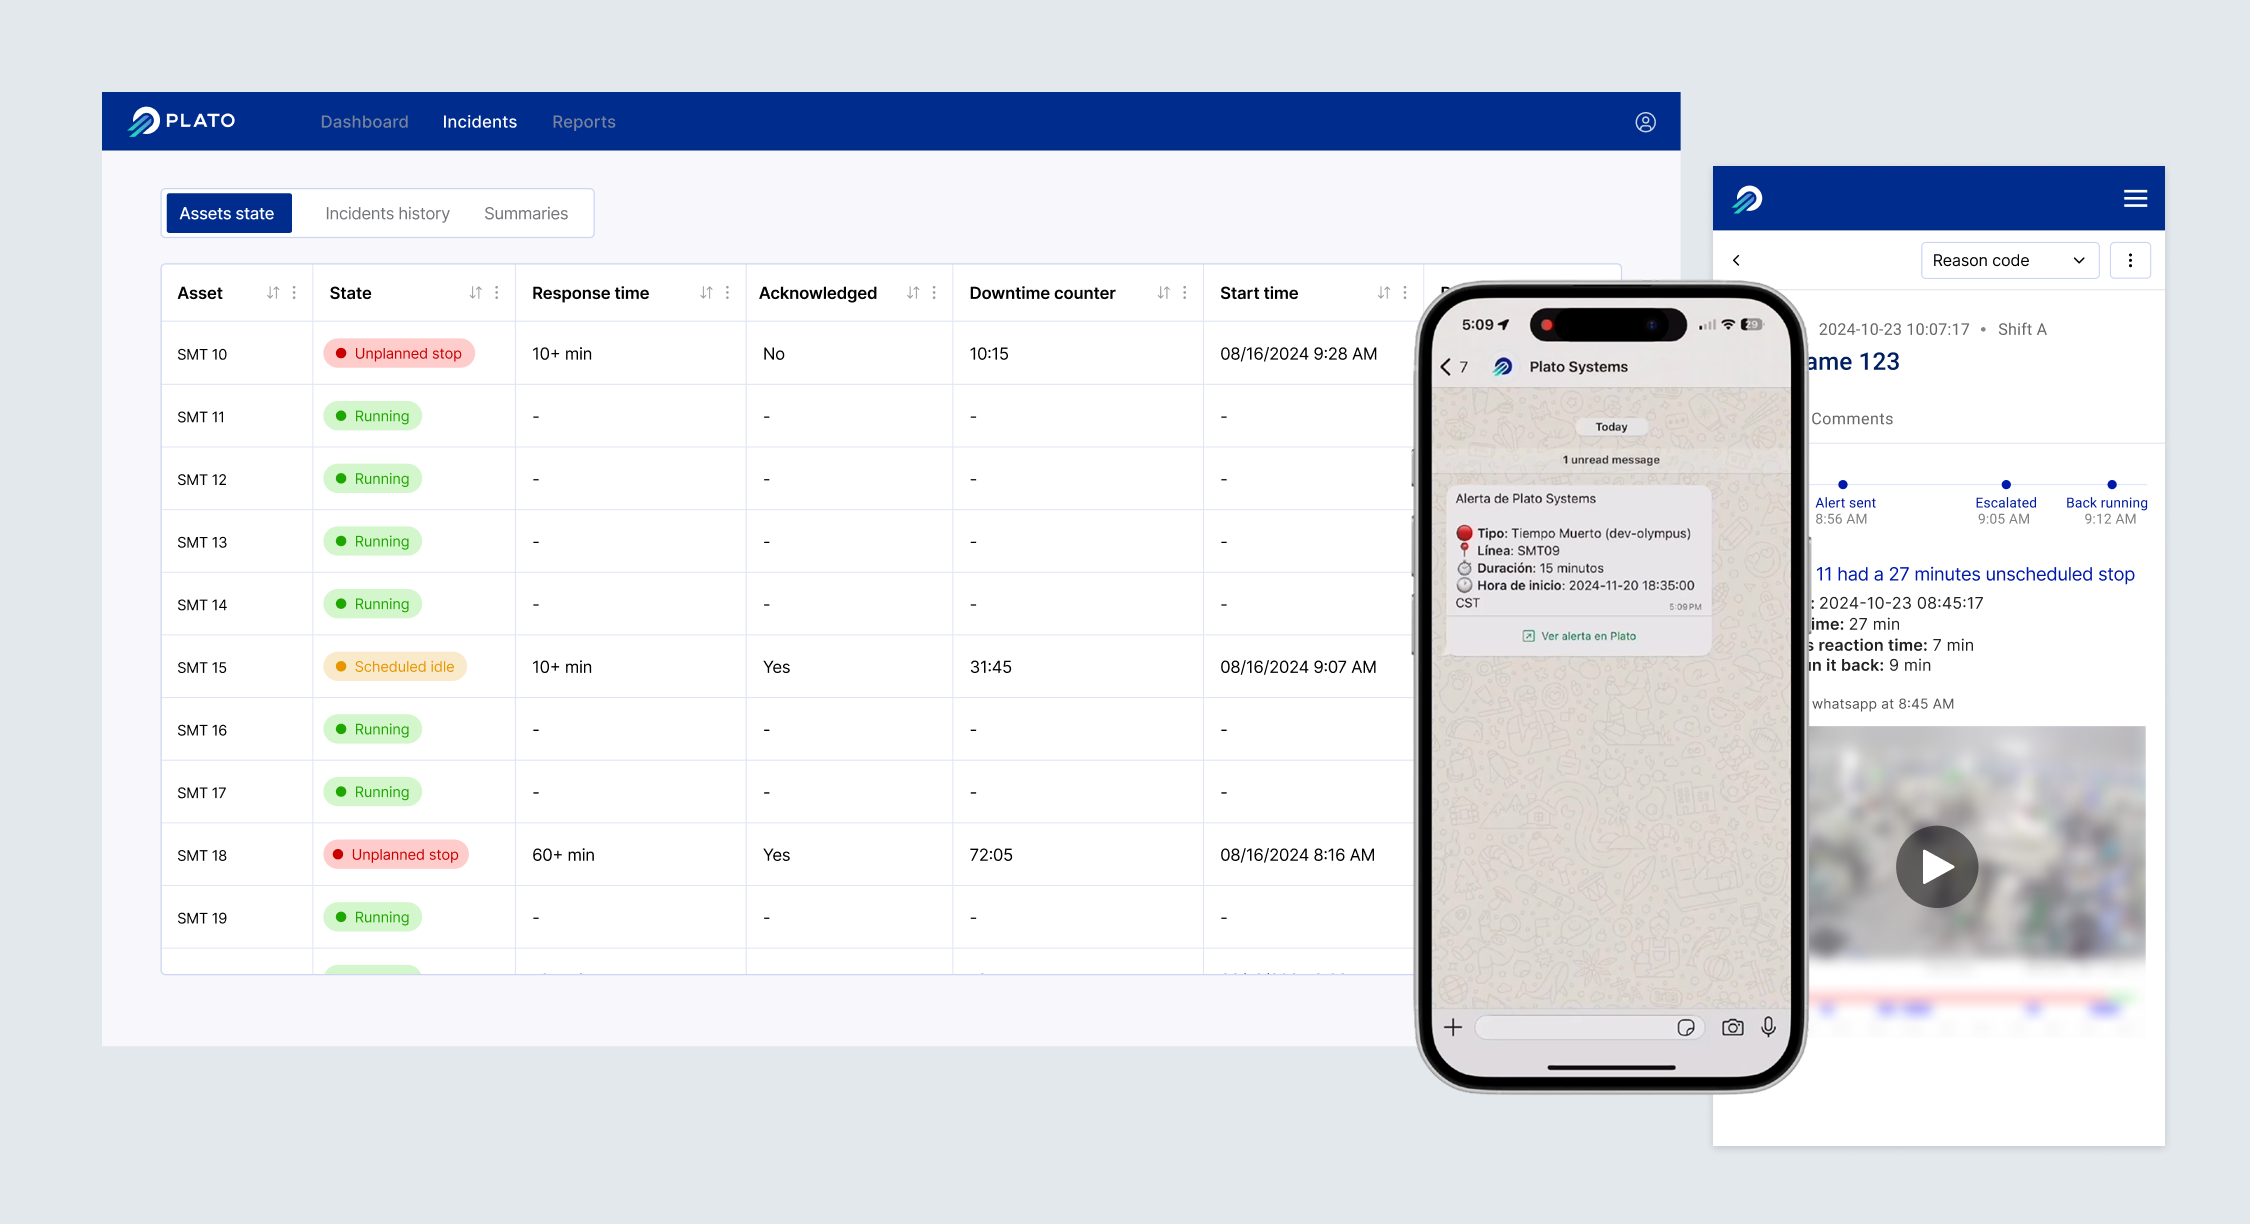Click the SMT 10 asset name
Image resolution: width=2250 pixels, height=1224 pixels.
point(202,354)
